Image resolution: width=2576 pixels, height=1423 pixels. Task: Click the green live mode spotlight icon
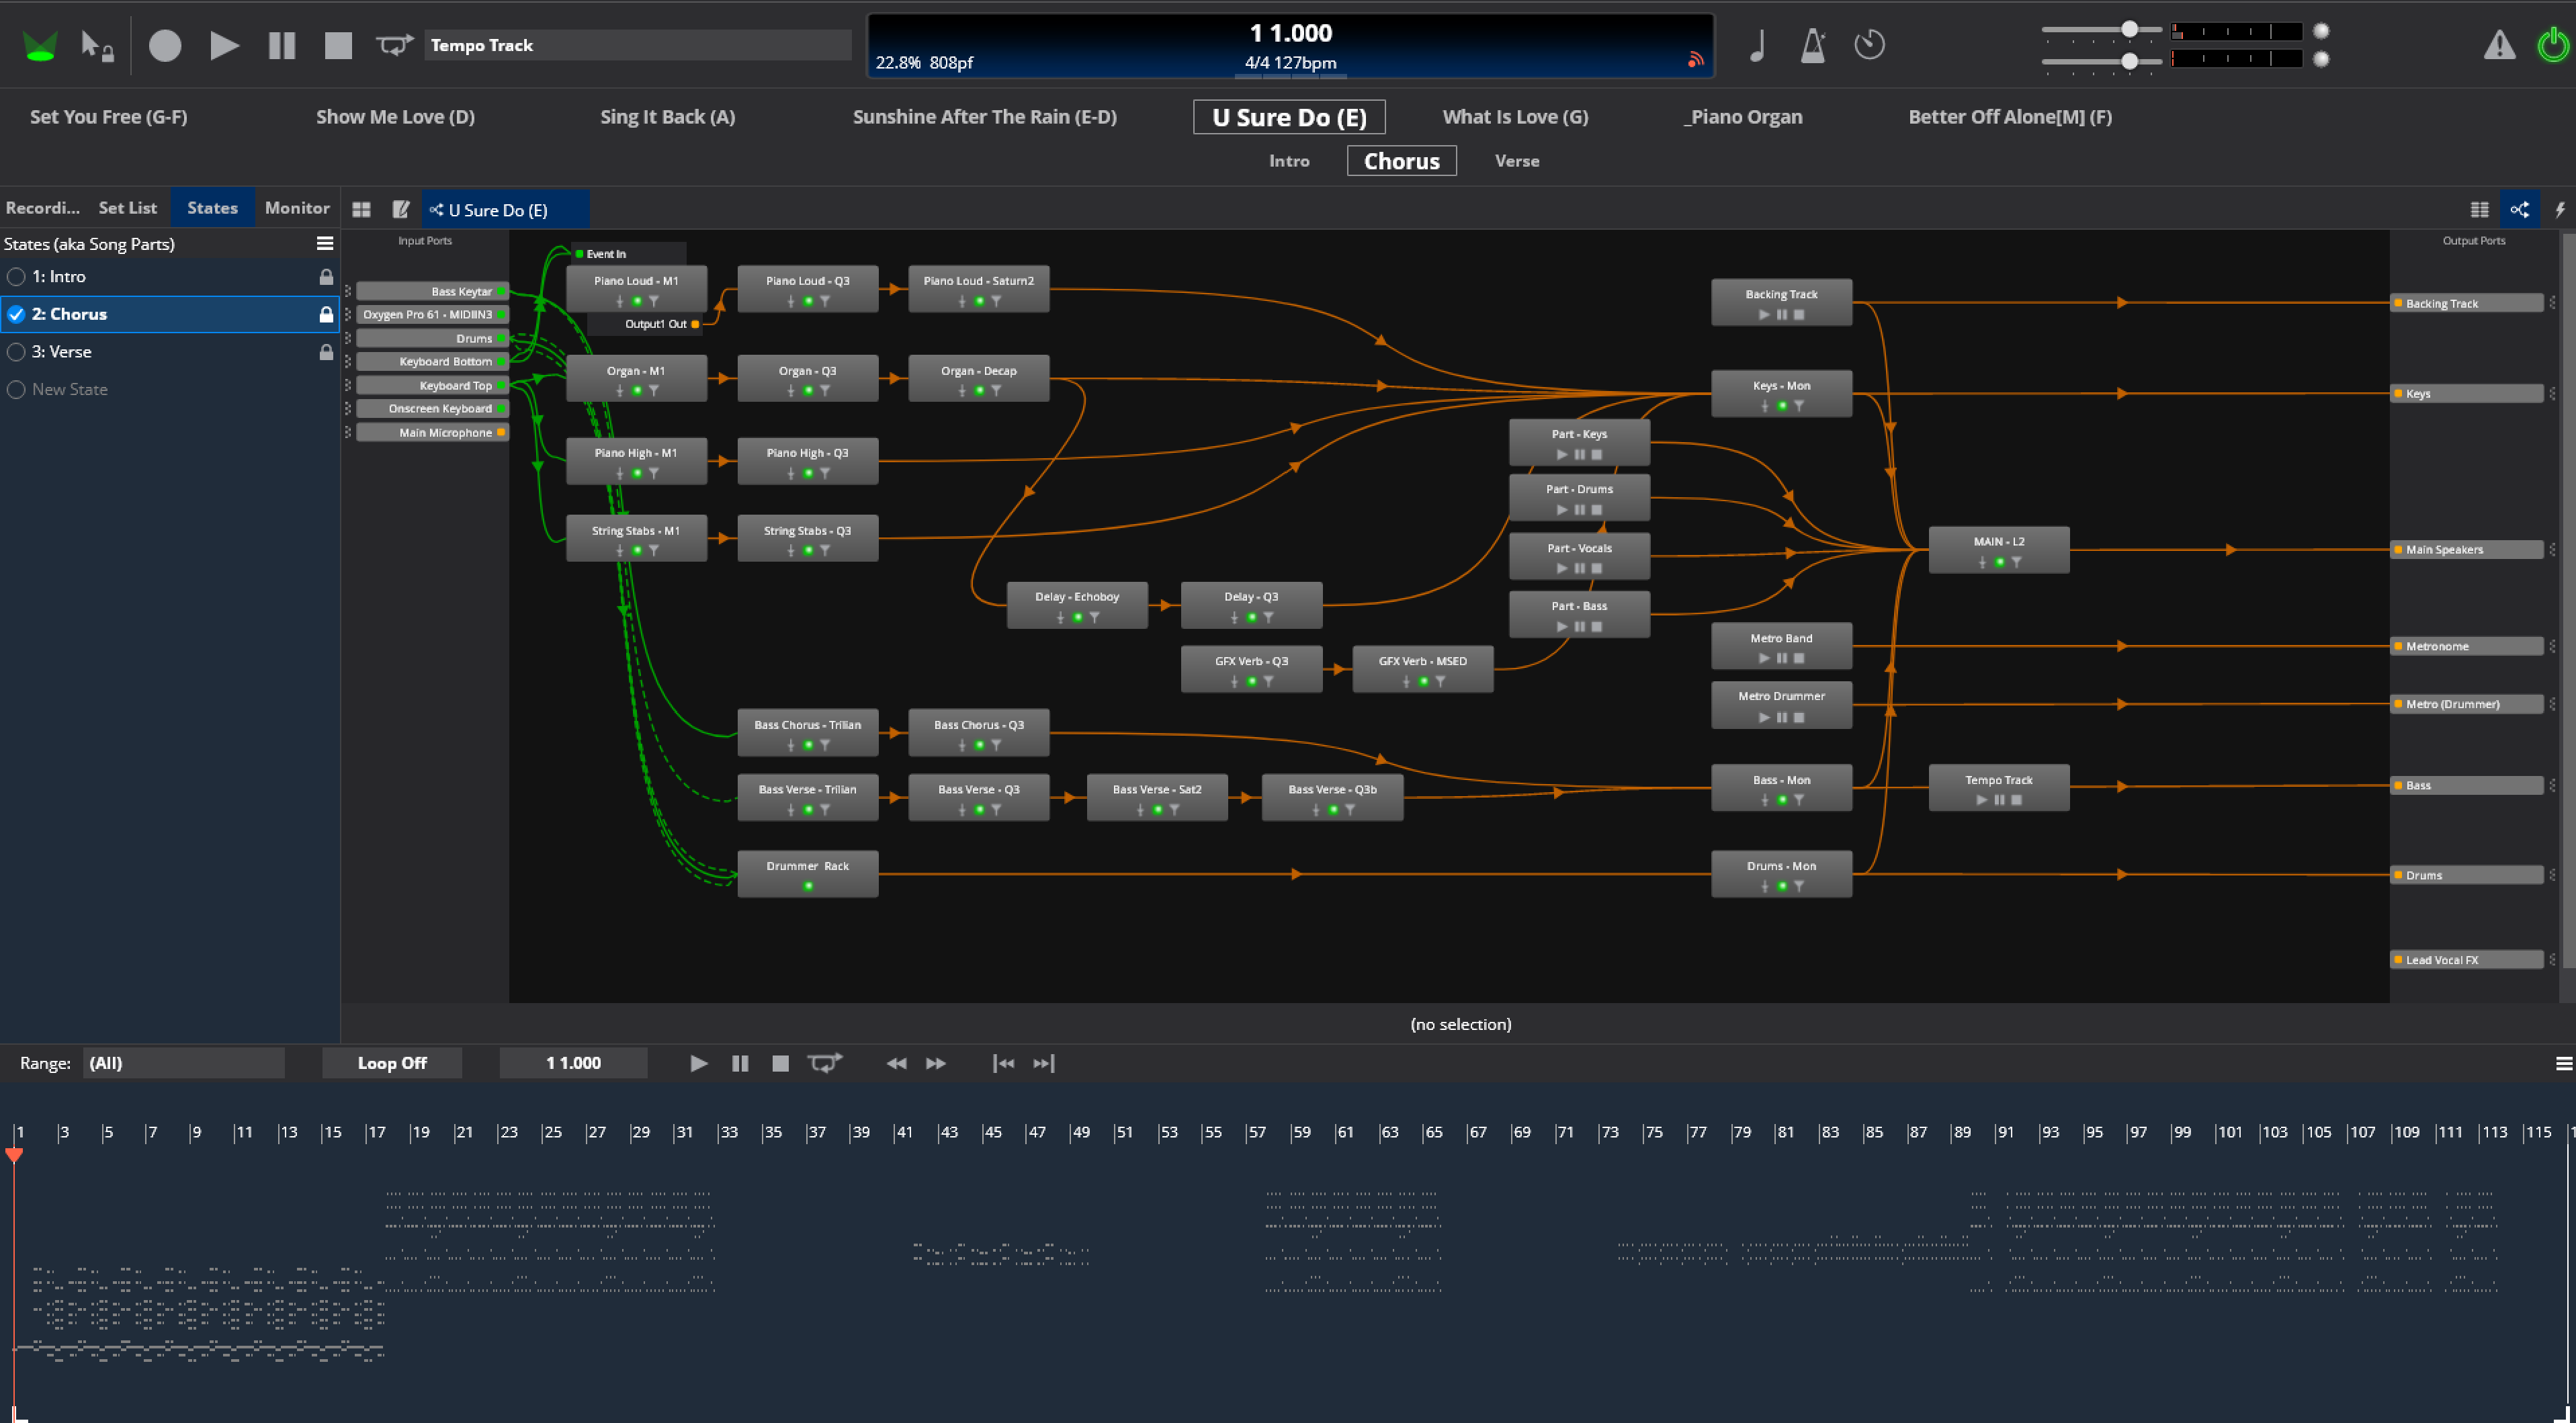click(x=39, y=46)
